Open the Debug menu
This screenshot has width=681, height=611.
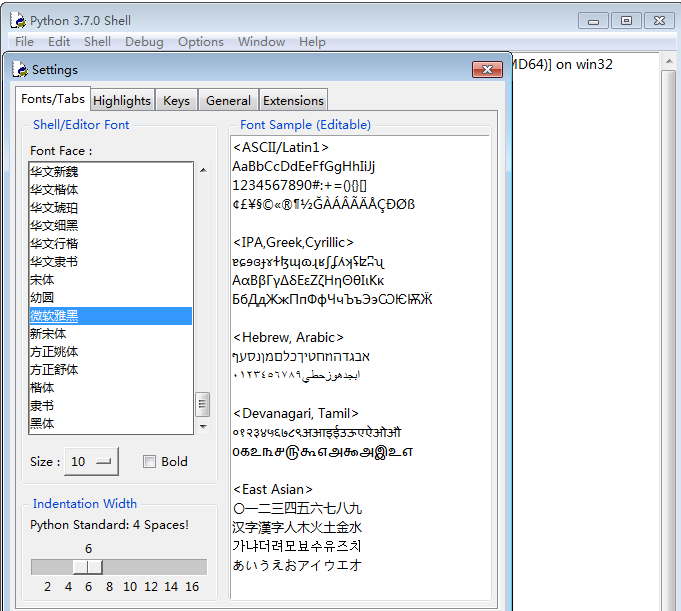point(144,42)
